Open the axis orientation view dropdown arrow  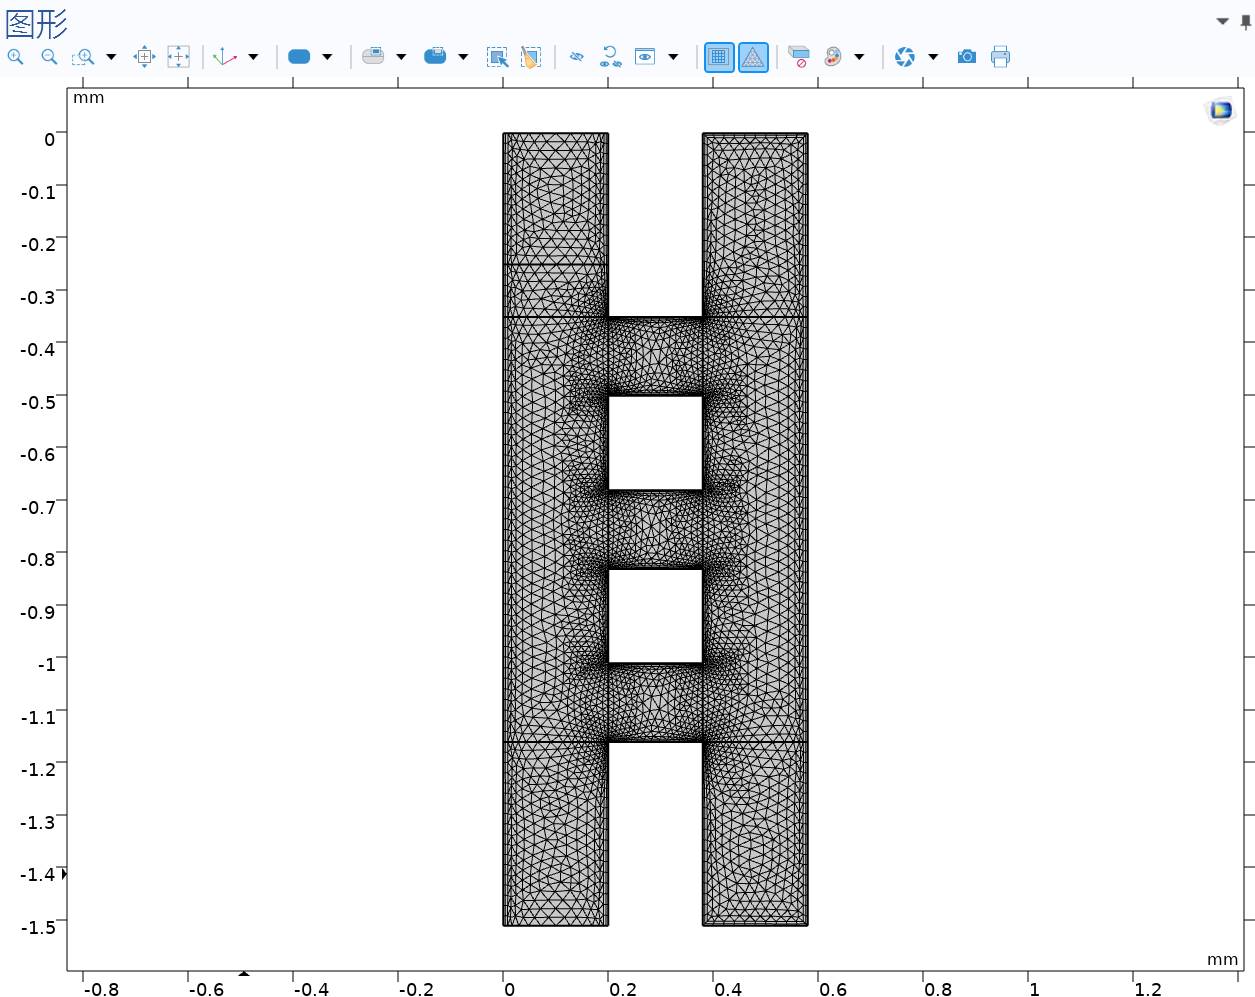[253, 57]
